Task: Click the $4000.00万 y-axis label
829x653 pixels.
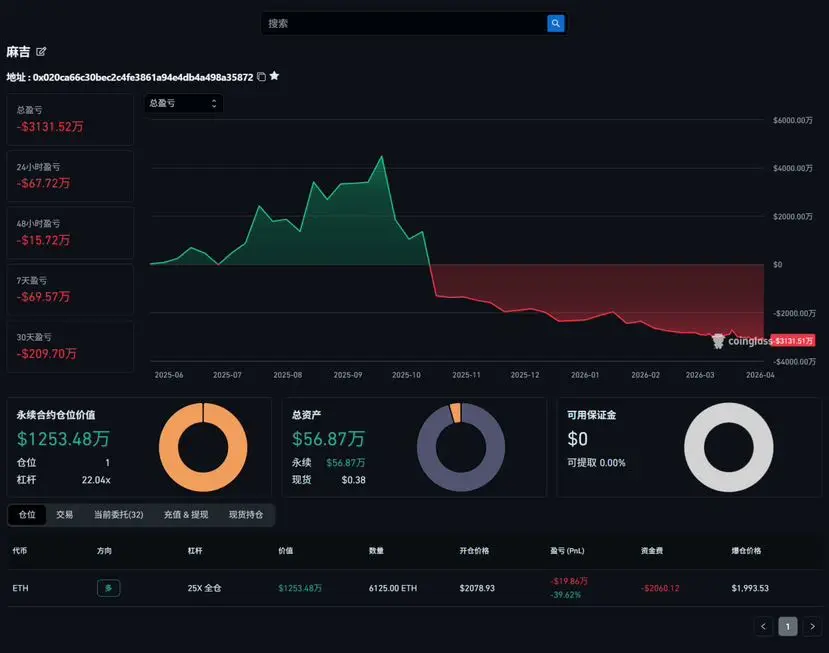Action: click(x=793, y=168)
